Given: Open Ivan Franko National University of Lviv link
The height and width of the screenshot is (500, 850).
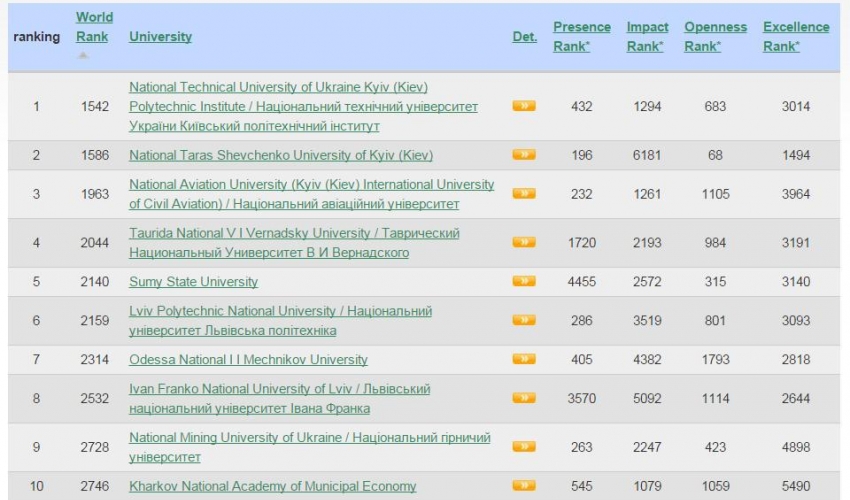Looking at the screenshot, I should [279, 399].
